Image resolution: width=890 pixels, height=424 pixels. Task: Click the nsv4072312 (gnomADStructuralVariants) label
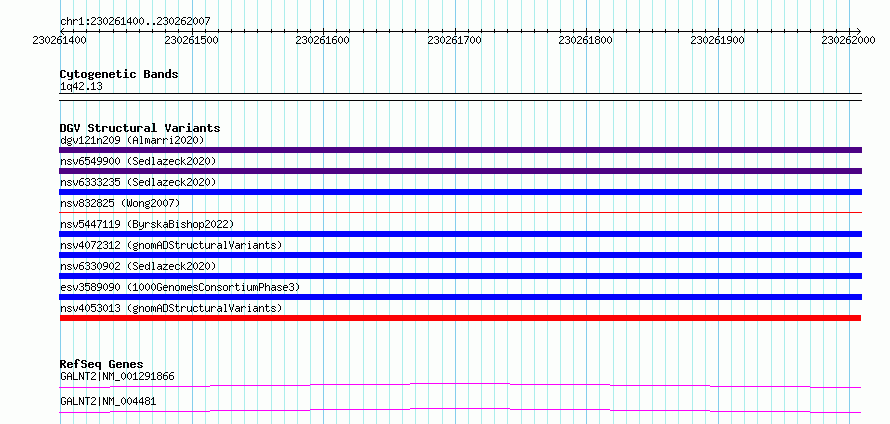[171, 245]
